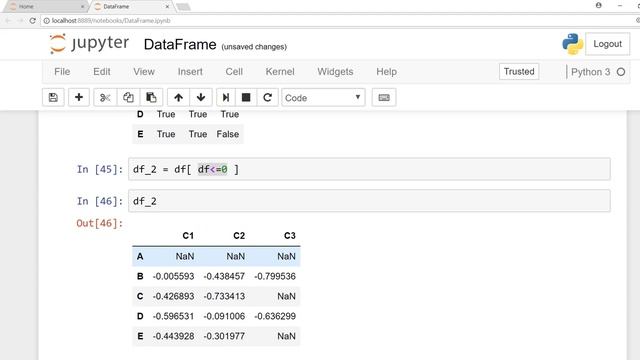Cut selected cells with the scissors icon

[105, 98]
